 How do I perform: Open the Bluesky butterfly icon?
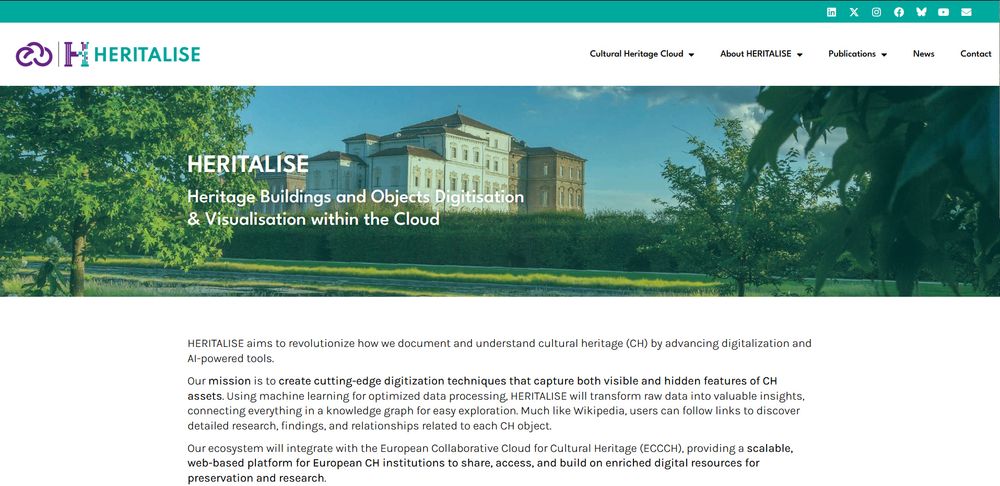pyautogui.click(x=921, y=12)
